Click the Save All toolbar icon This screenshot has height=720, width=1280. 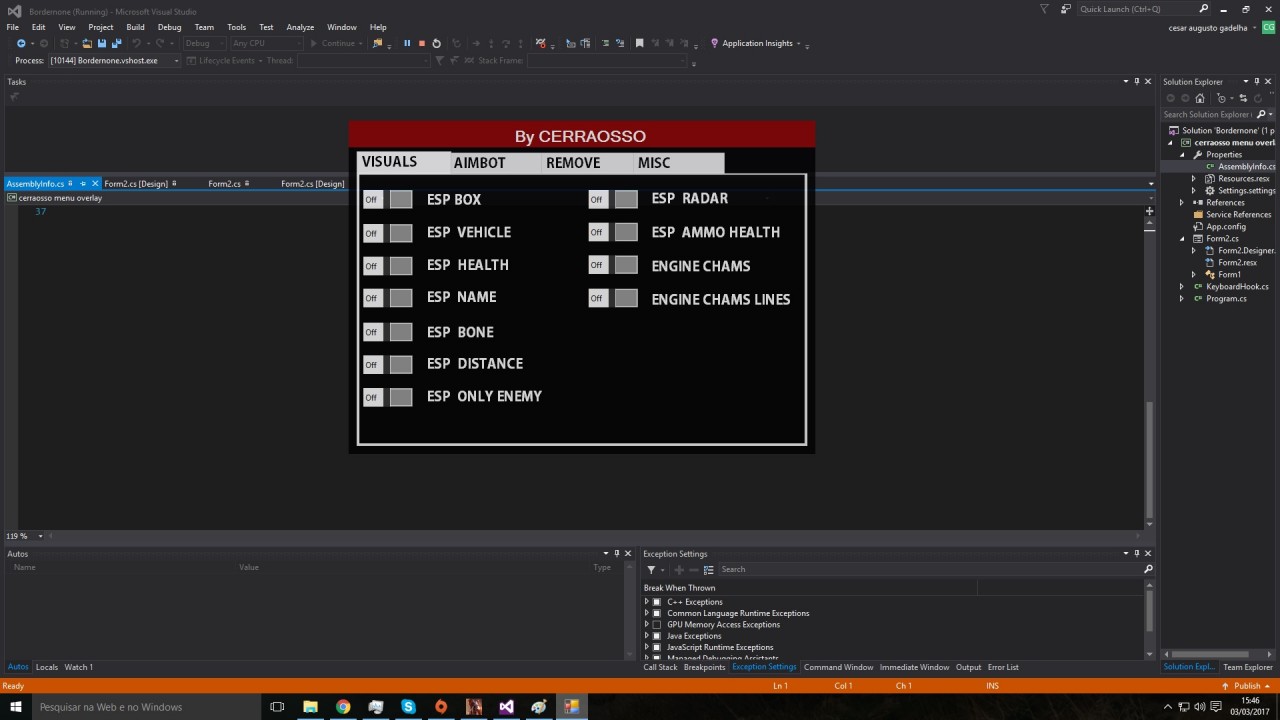[x=116, y=43]
